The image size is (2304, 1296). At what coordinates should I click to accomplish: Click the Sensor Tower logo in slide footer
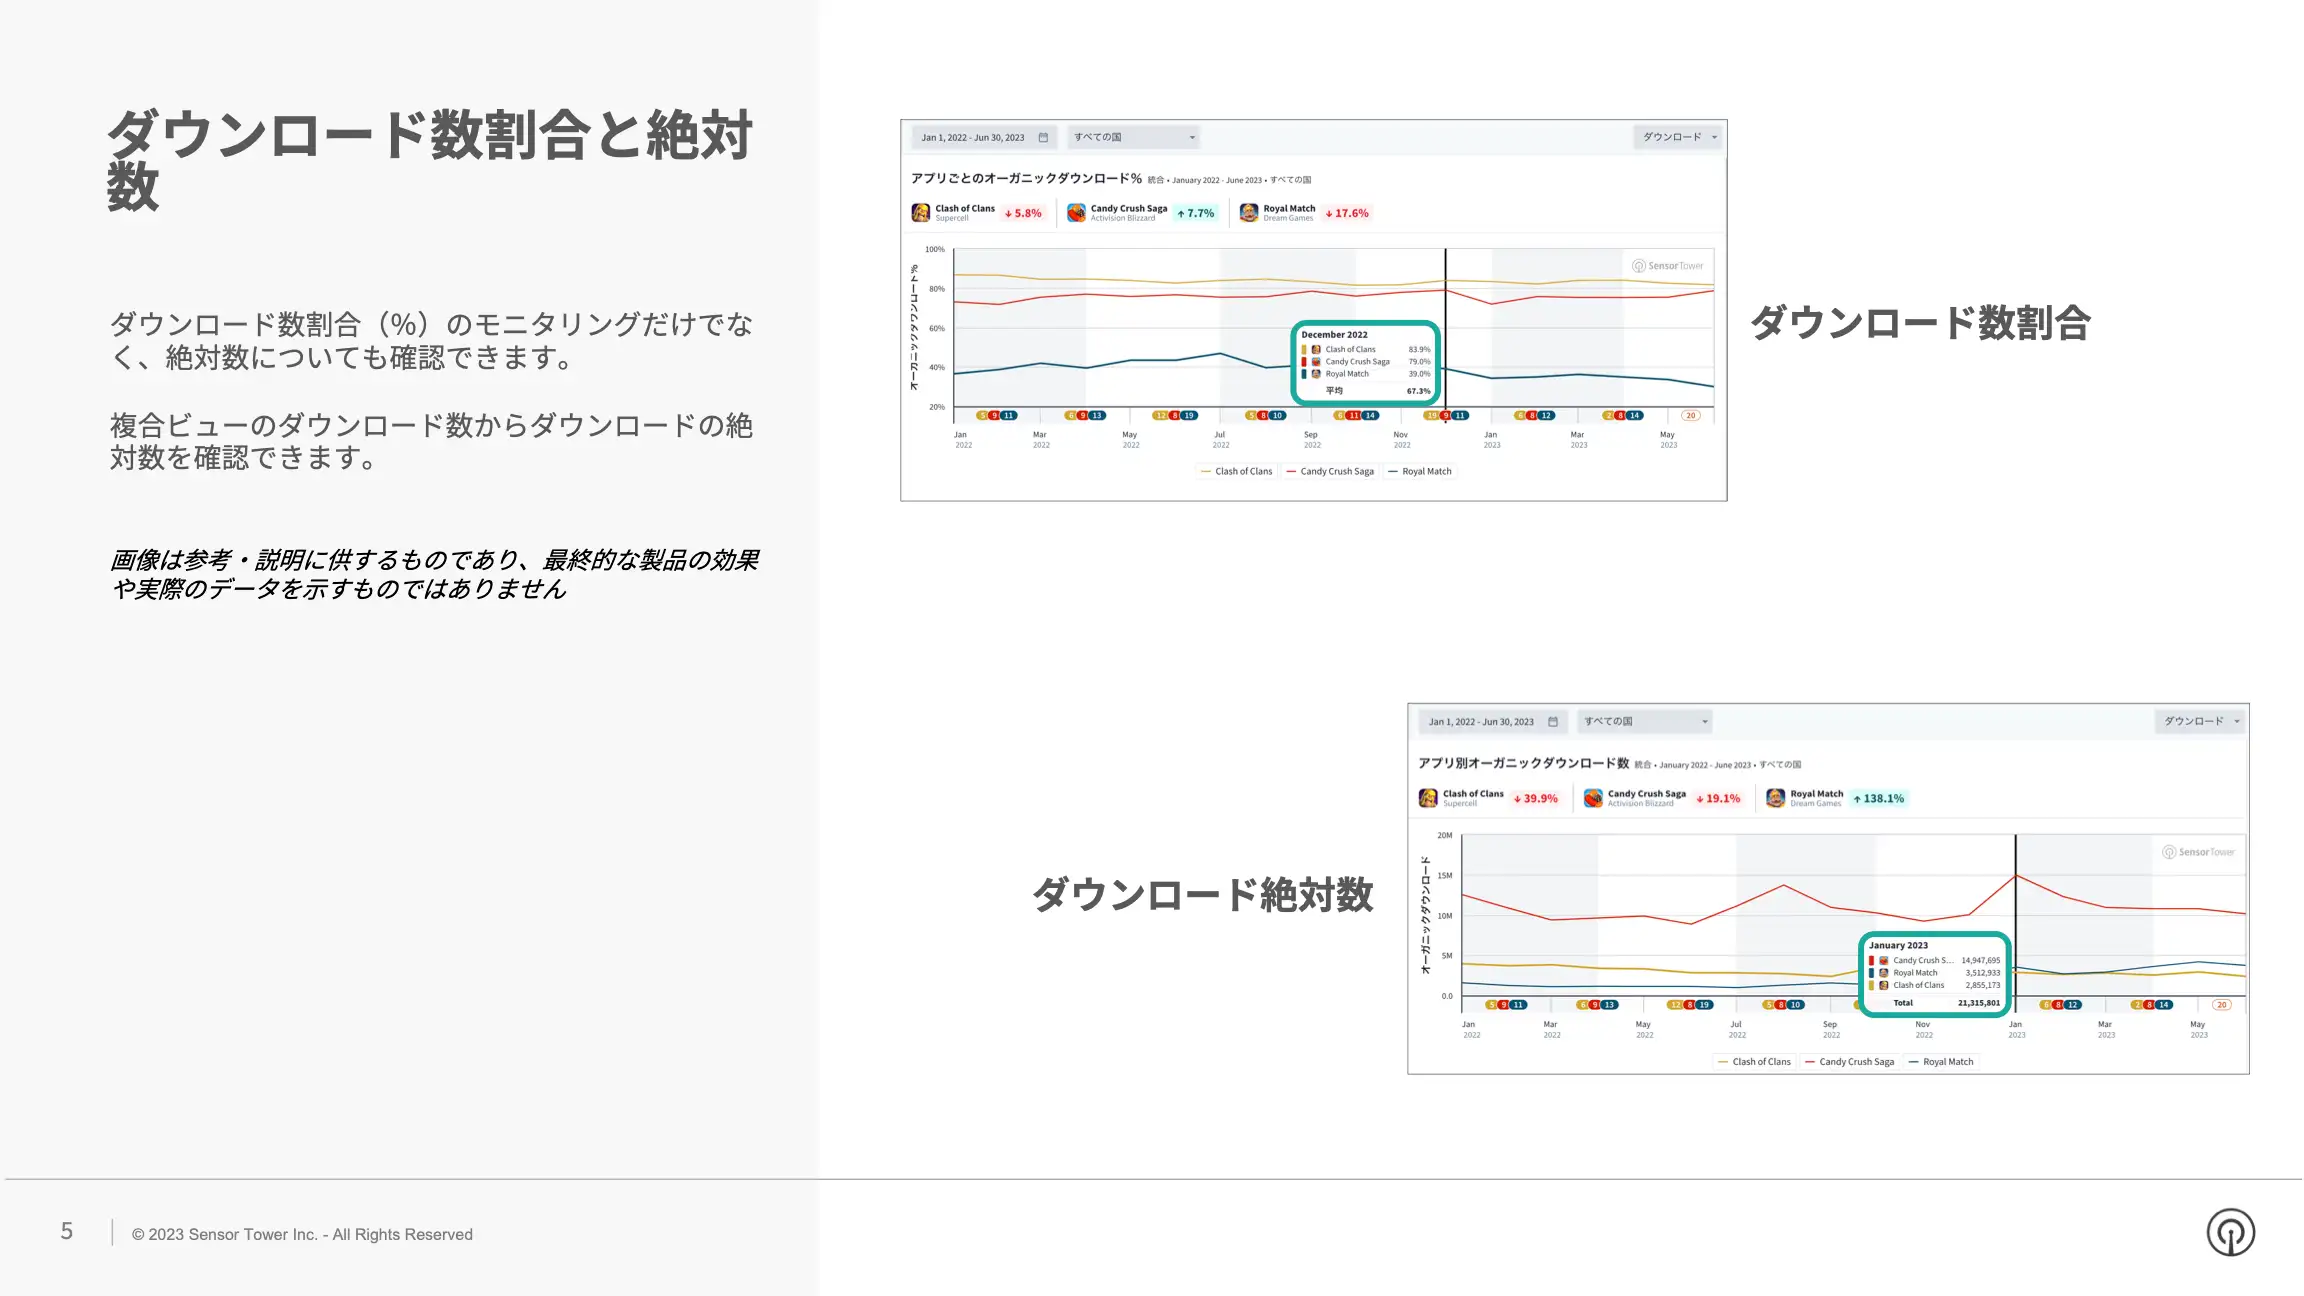[x=2231, y=1232]
